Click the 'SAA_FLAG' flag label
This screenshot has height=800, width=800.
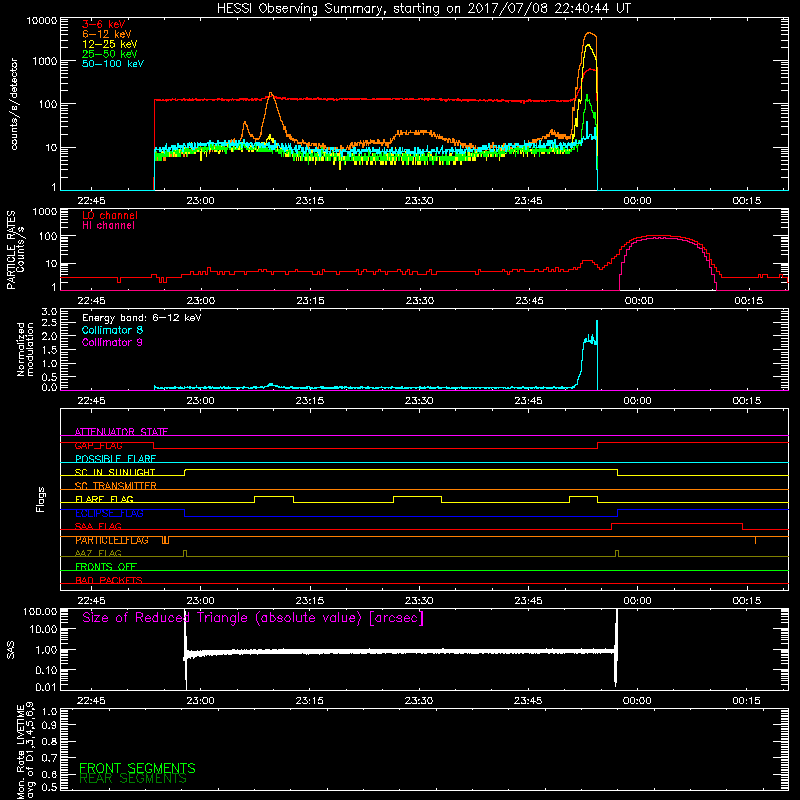tap(98, 527)
